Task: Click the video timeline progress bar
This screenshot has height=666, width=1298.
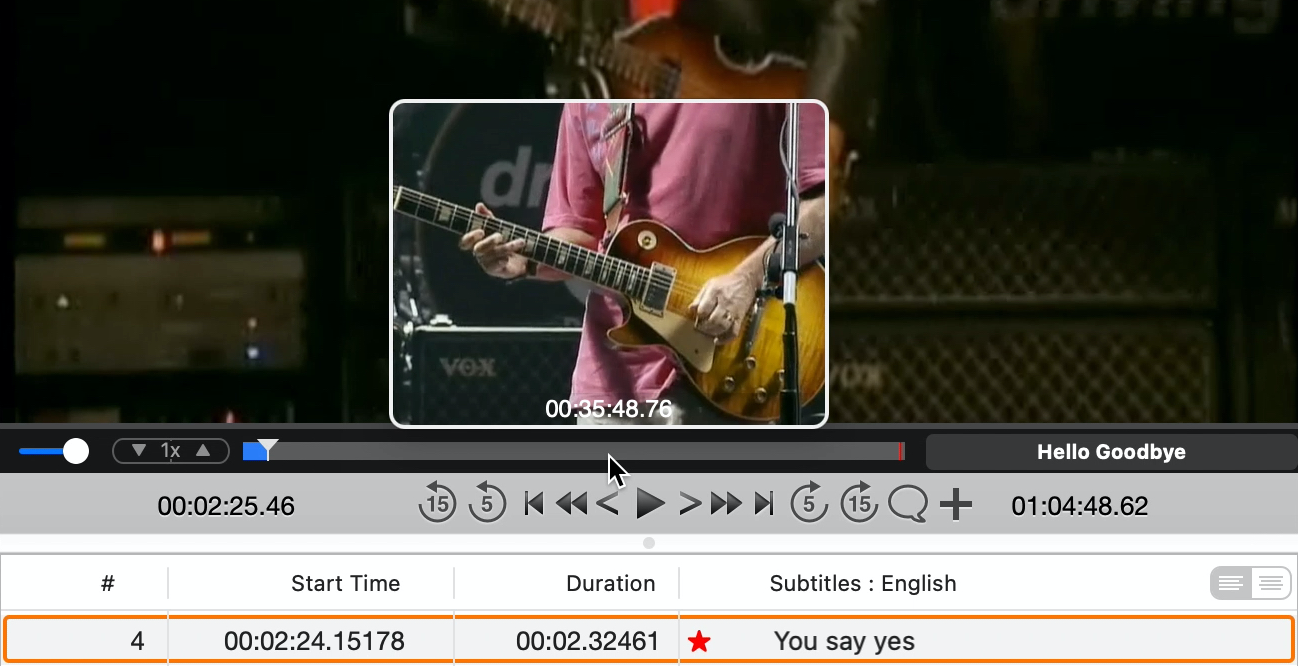Action: 574,452
